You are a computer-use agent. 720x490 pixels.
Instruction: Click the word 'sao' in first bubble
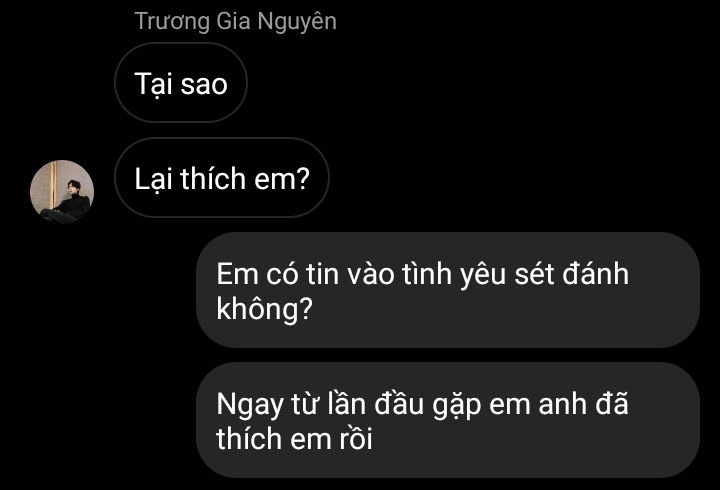pos(204,84)
